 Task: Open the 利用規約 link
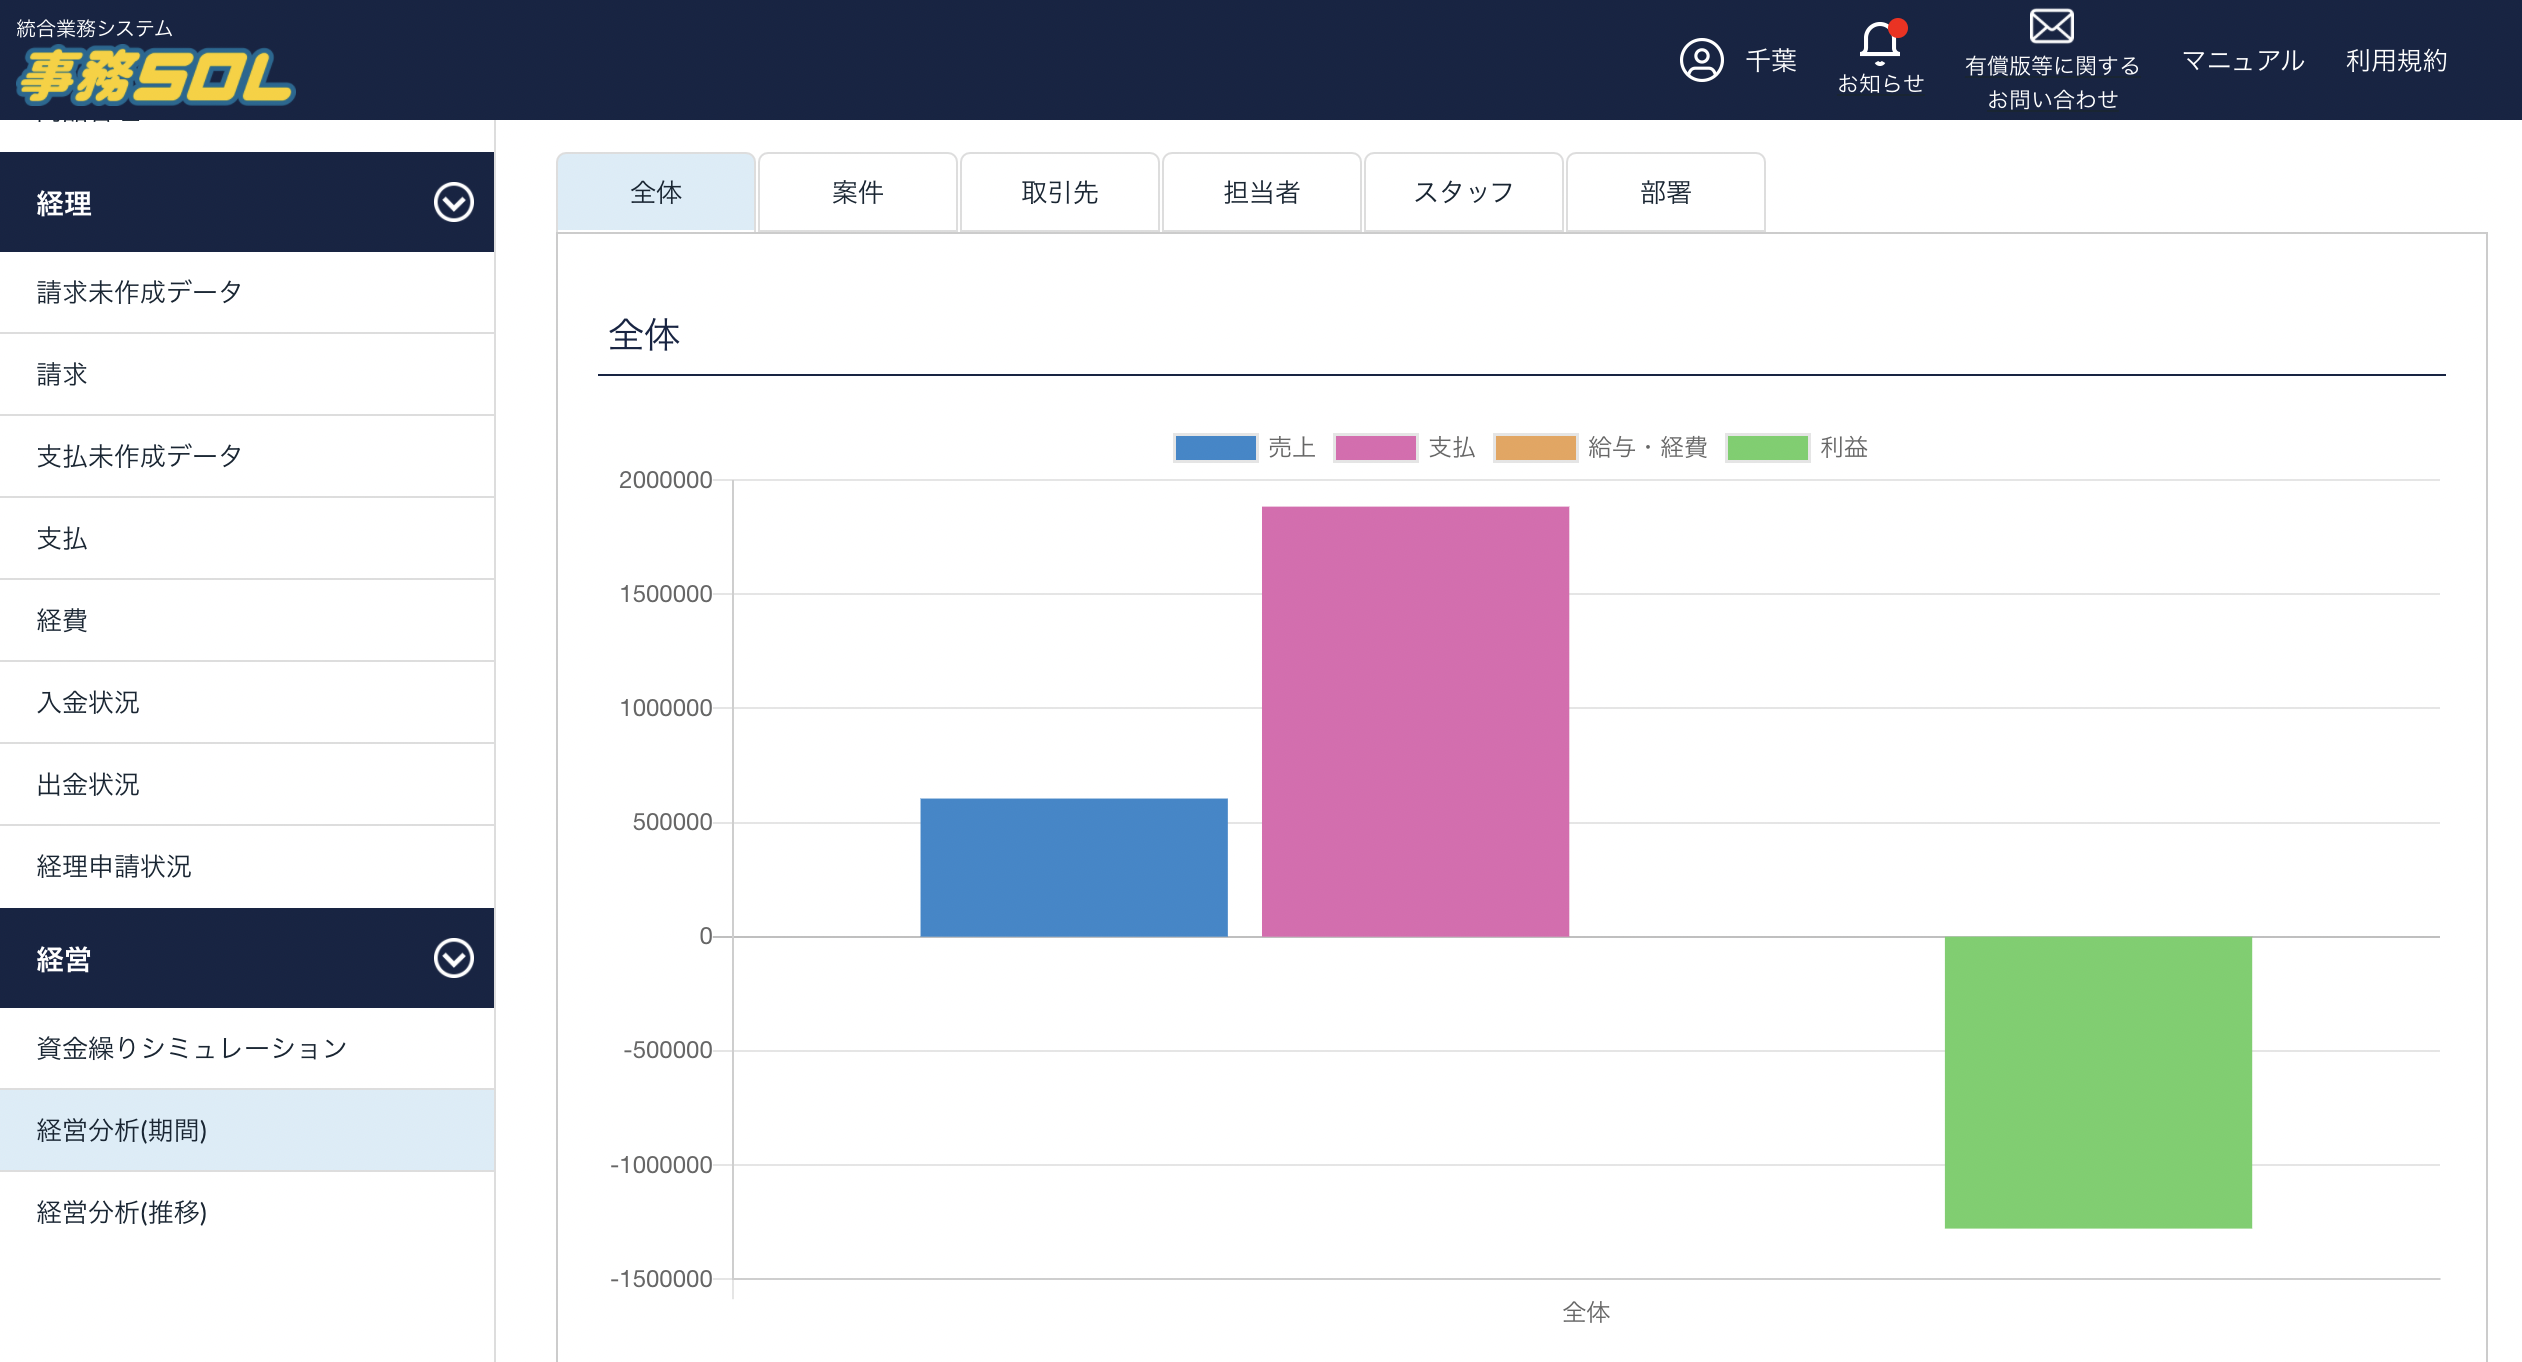(x=2396, y=60)
